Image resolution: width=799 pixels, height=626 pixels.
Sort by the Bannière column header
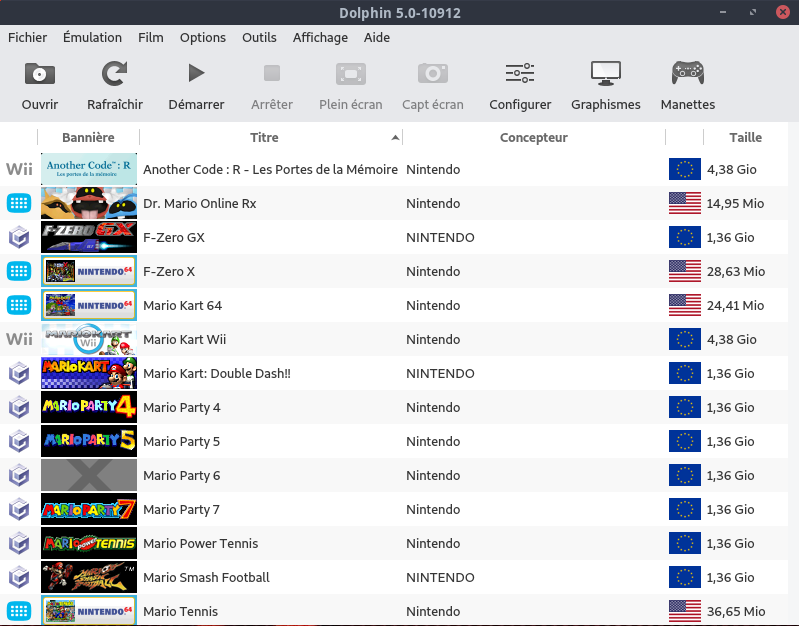(88, 138)
